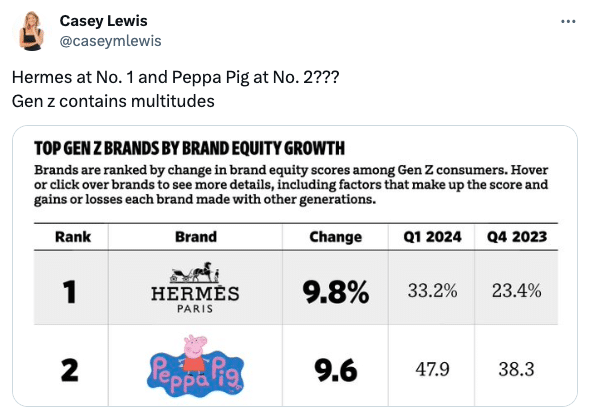592x419 pixels.
Task: Click the Top Gen Z Brands chart title
Action: pyautogui.click(x=189, y=148)
